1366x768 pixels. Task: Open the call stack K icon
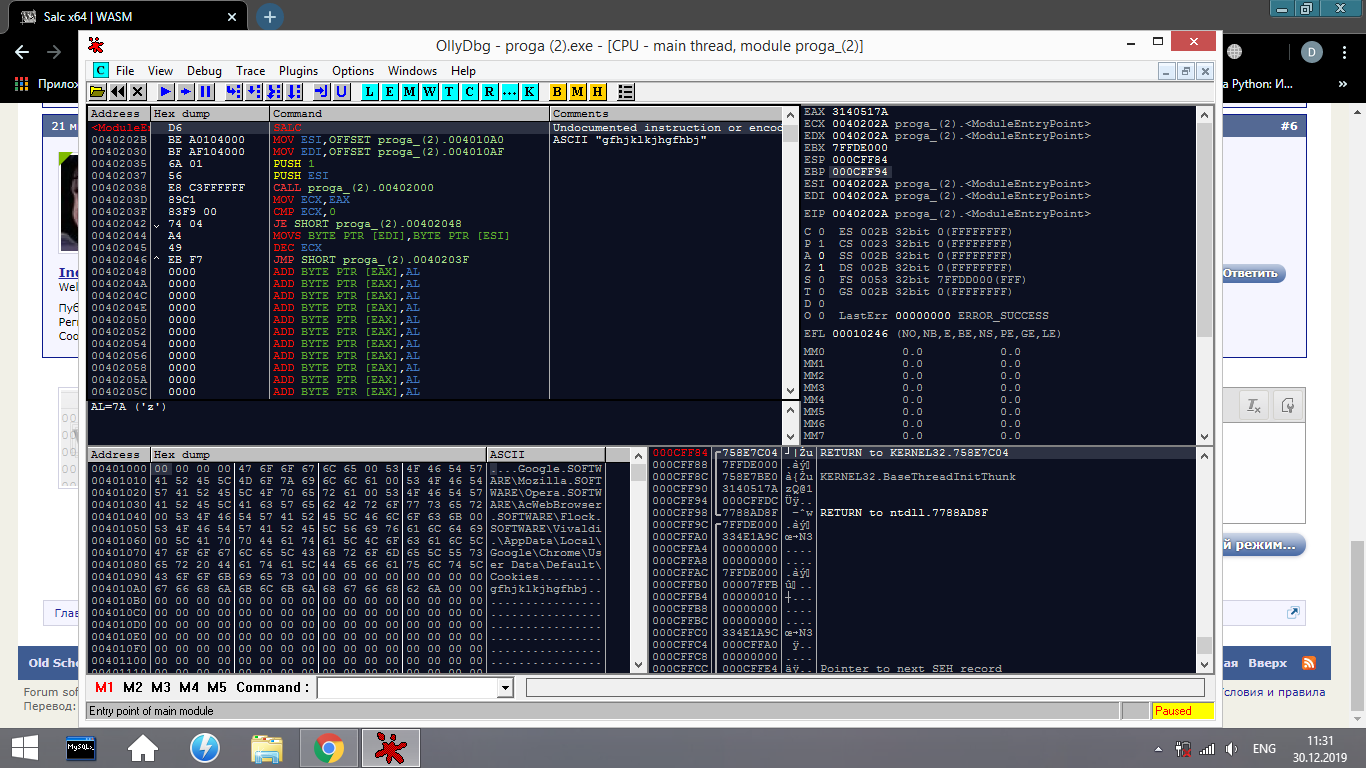pos(530,92)
